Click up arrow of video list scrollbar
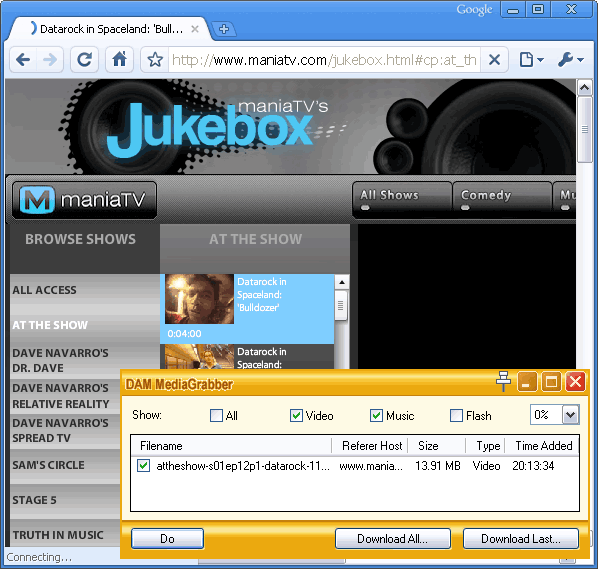Viewport: 598px width, 569px height. click(342, 283)
